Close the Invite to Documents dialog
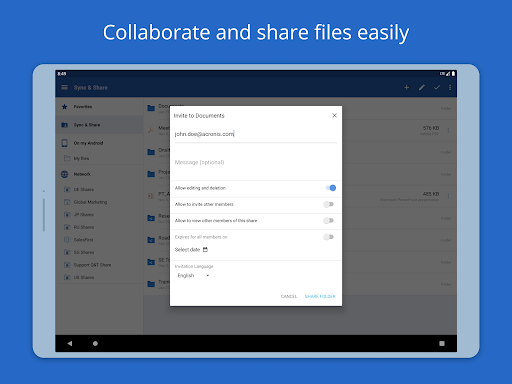The image size is (512, 384). coord(334,115)
